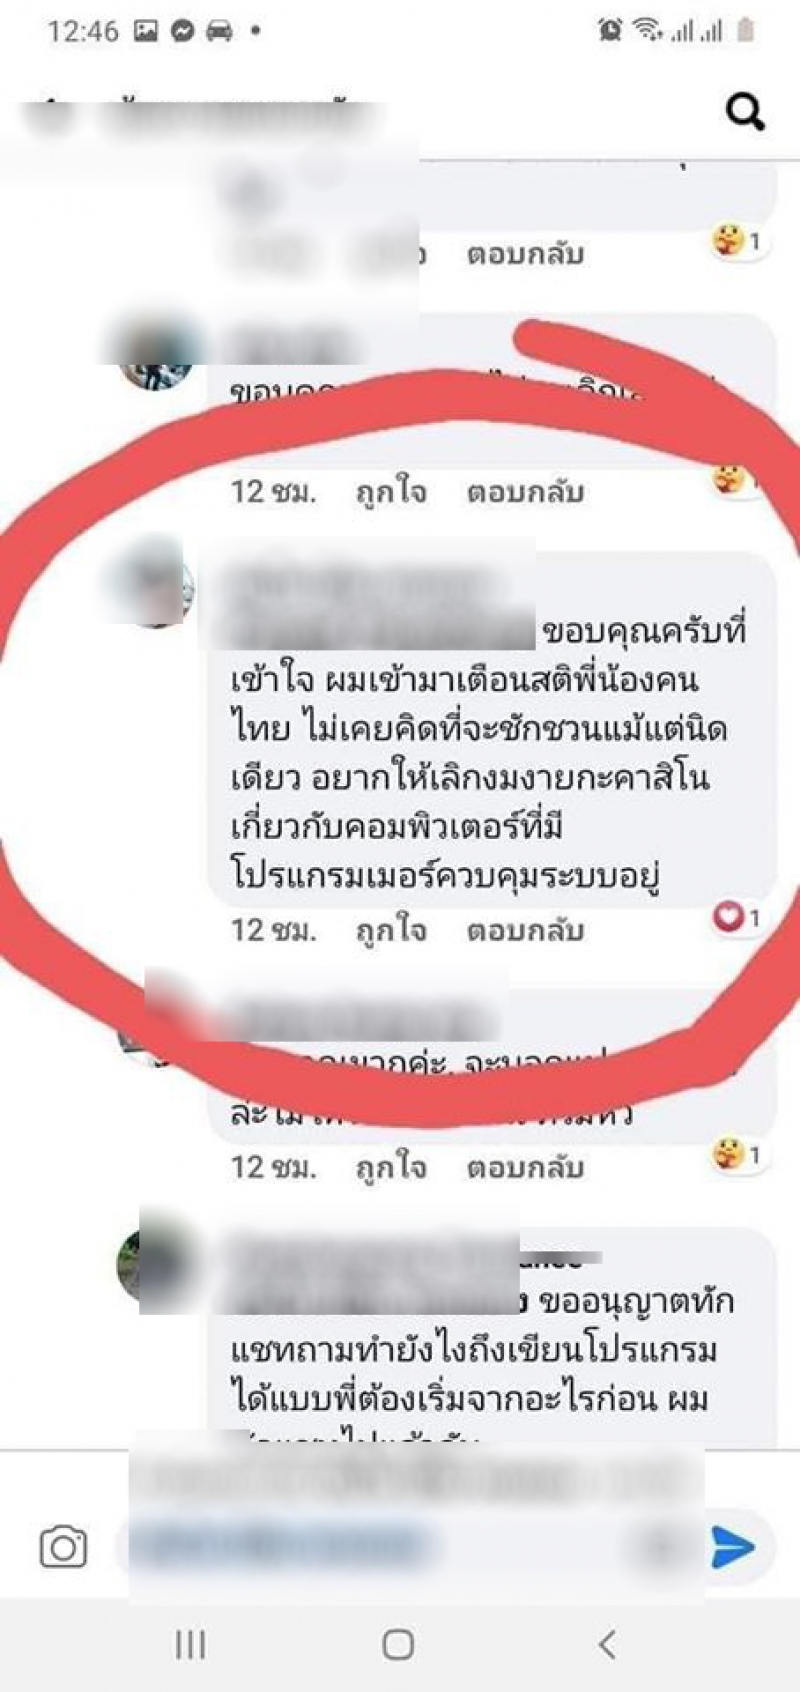Image resolution: width=800 pixels, height=1692 pixels.
Task: Open Android recent apps button
Action: click(191, 1644)
